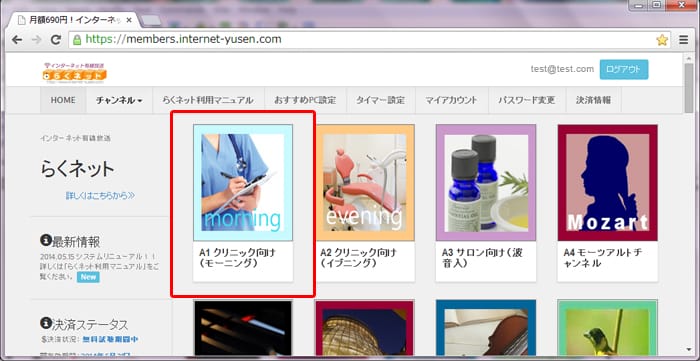Select the 月額690円 browser tab

click(74, 20)
